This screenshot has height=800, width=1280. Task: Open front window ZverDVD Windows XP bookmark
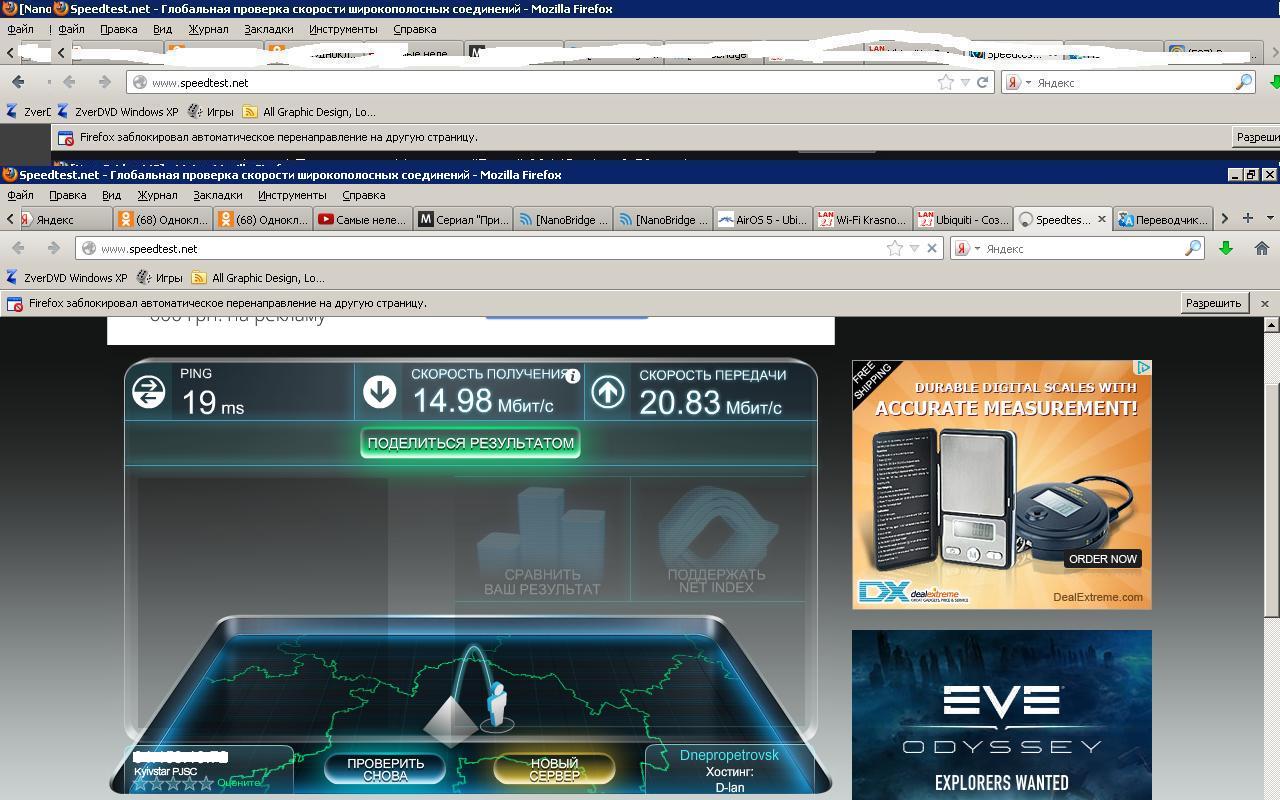tap(66, 278)
